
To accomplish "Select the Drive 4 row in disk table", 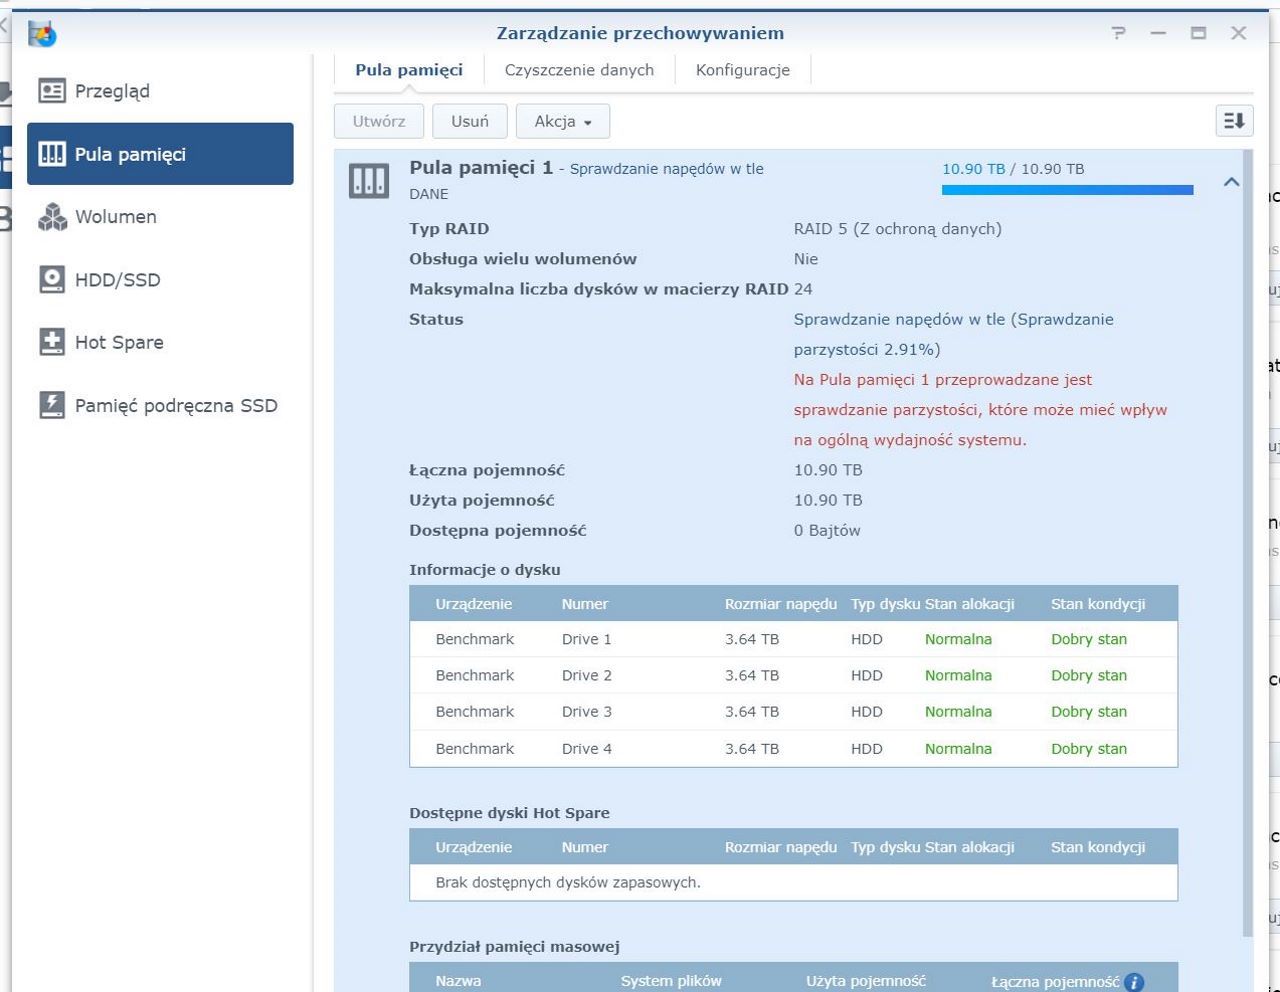I will (x=793, y=748).
